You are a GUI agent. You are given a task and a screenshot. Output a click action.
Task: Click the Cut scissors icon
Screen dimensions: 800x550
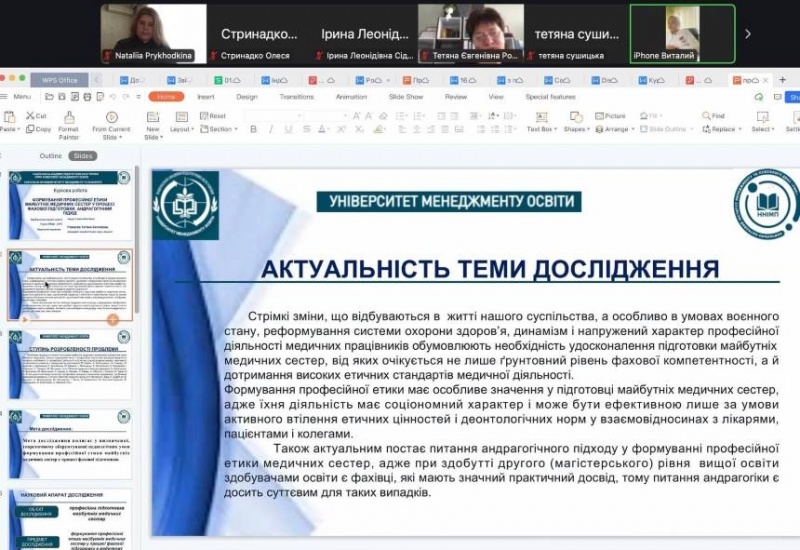(30, 116)
